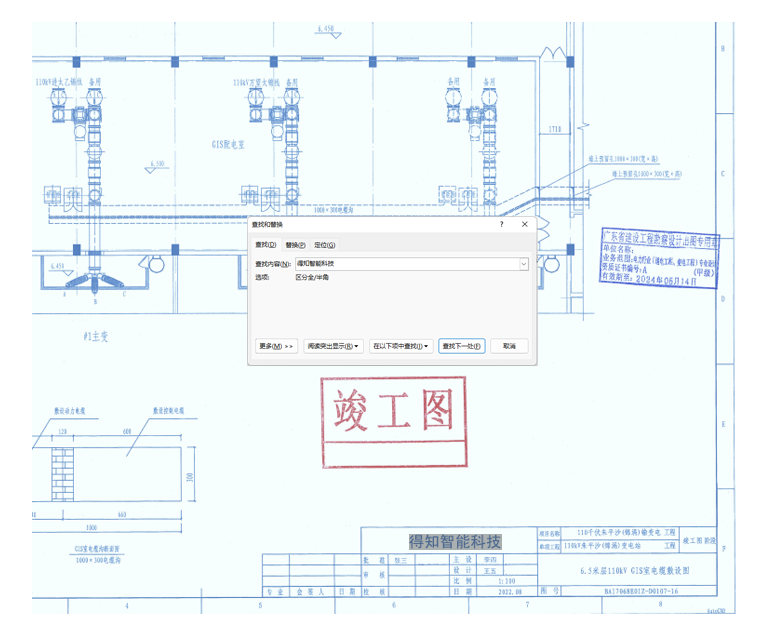Cancel the find dialog with 取消
Image resolution: width=757 pixels, height=636 pixels.
click(509, 346)
